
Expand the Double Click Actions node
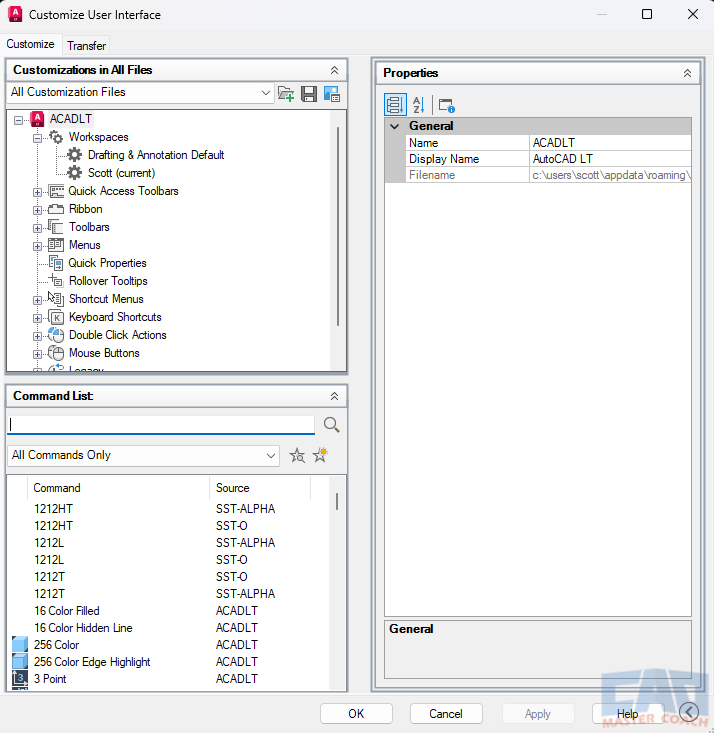click(x=37, y=336)
